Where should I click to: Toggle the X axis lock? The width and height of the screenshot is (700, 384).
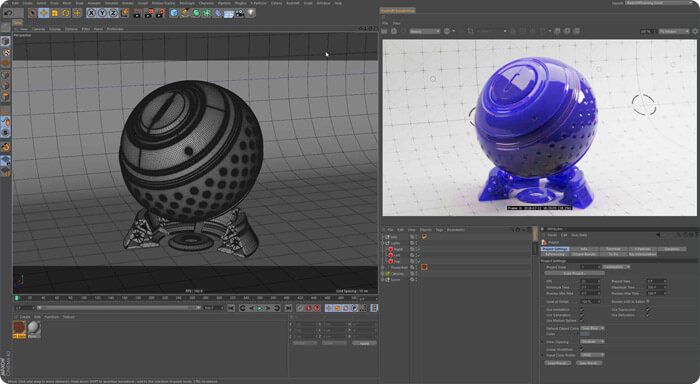92,13
